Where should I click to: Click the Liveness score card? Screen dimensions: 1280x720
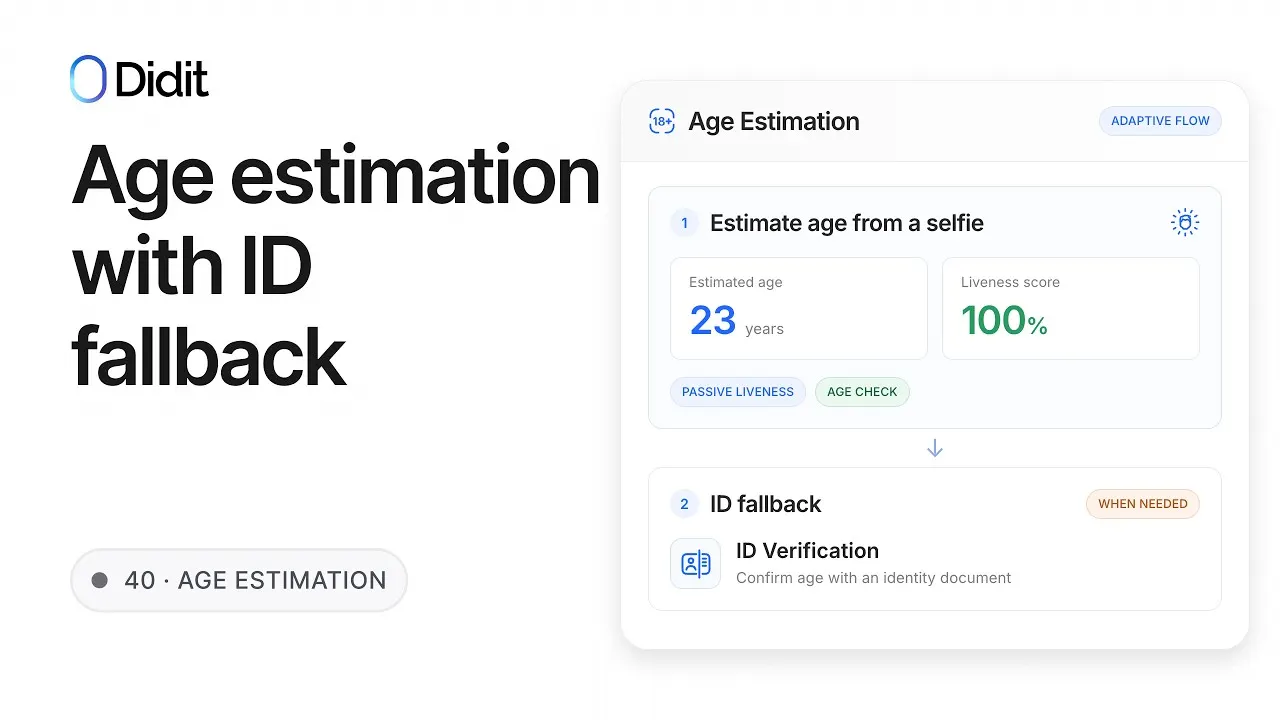1071,308
